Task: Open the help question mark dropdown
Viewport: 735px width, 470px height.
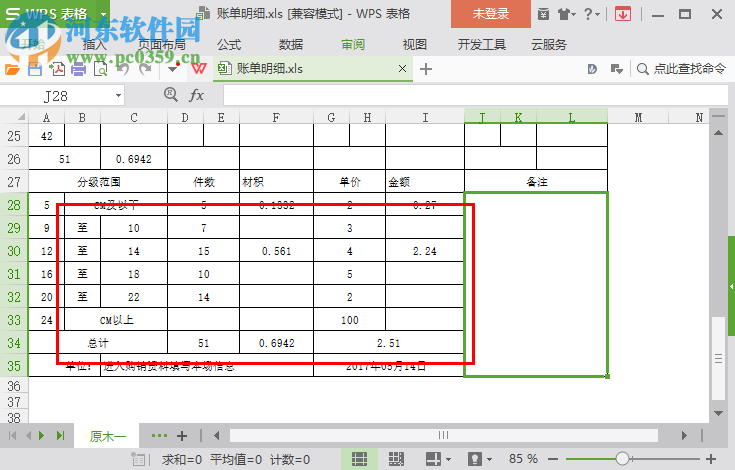Action: pyautogui.click(x=592, y=15)
